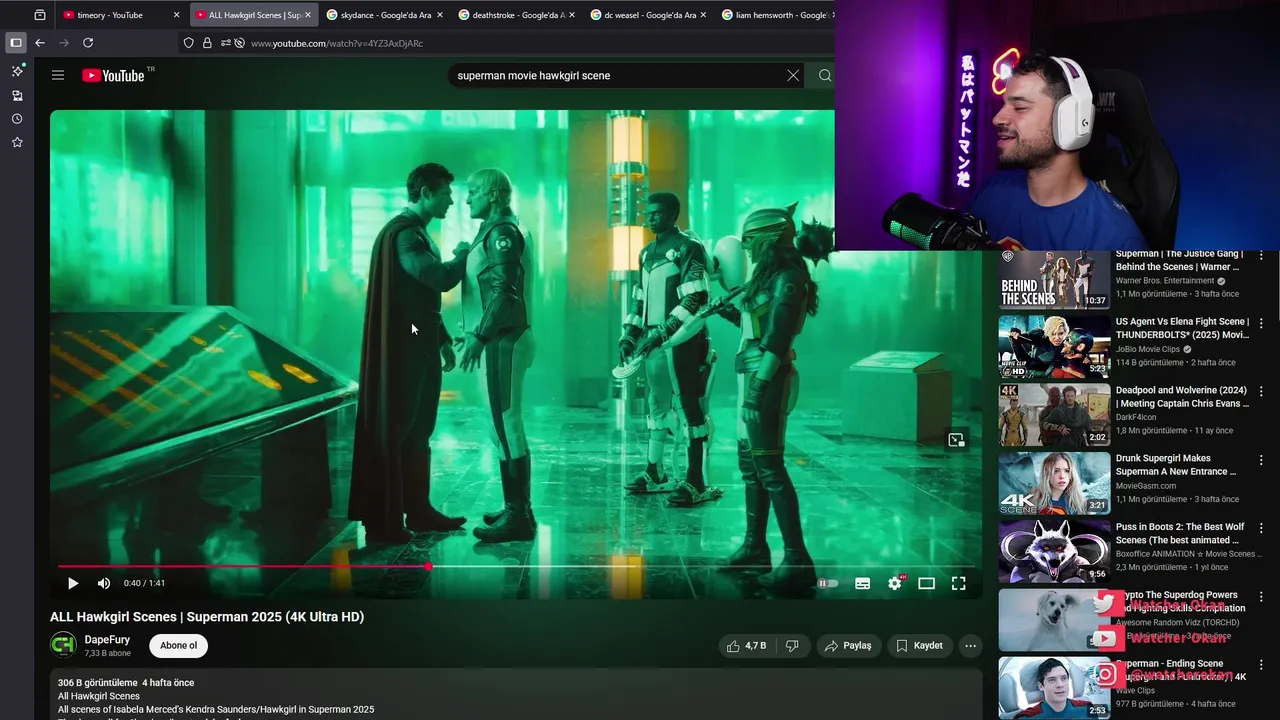Dislike the video
Image resolution: width=1280 pixels, height=720 pixels.
(x=792, y=646)
